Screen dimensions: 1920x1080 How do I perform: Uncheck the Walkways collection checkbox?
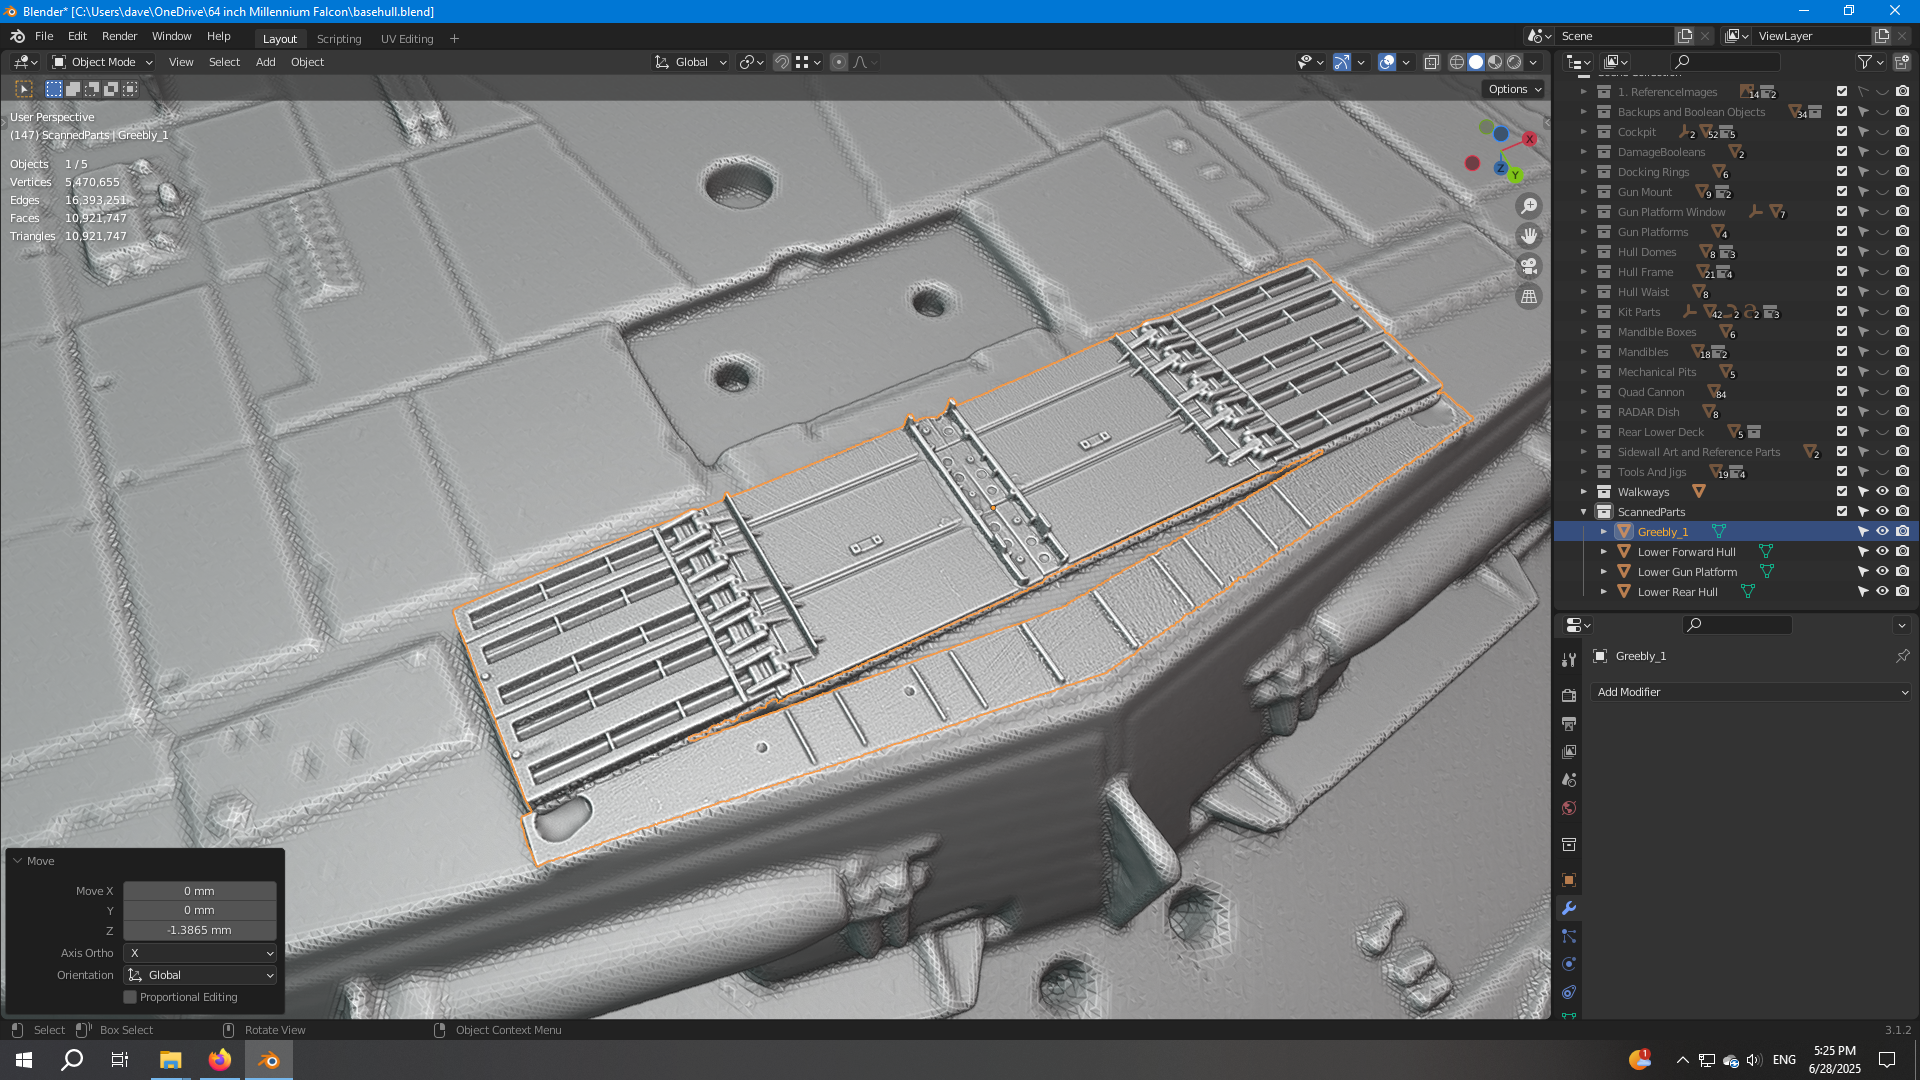tap(1842, 492)
